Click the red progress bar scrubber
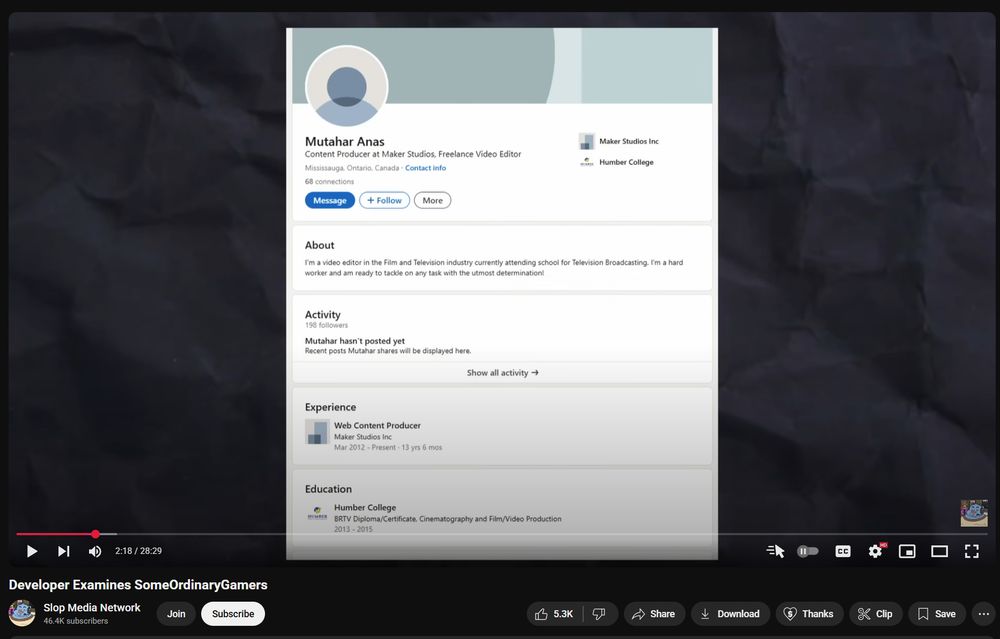Screen dimensions: 1000x639 click(95, 534)
